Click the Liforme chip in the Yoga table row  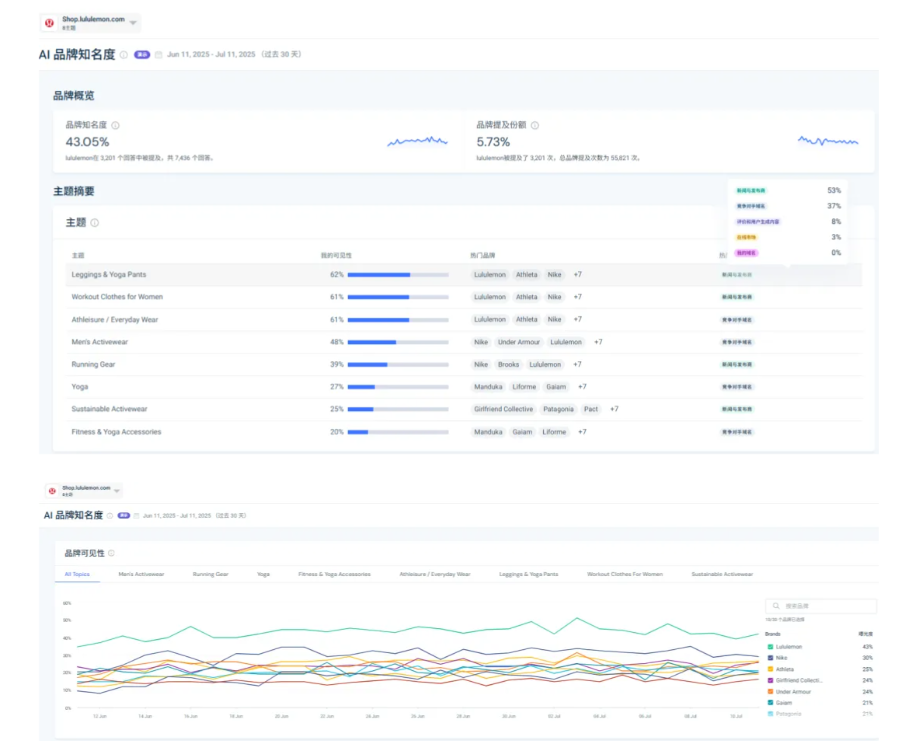pos(524,387)
